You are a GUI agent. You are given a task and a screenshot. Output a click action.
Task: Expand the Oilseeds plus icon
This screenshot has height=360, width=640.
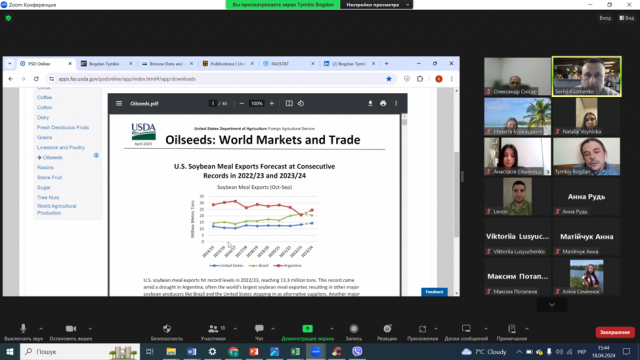pos(96,156)
